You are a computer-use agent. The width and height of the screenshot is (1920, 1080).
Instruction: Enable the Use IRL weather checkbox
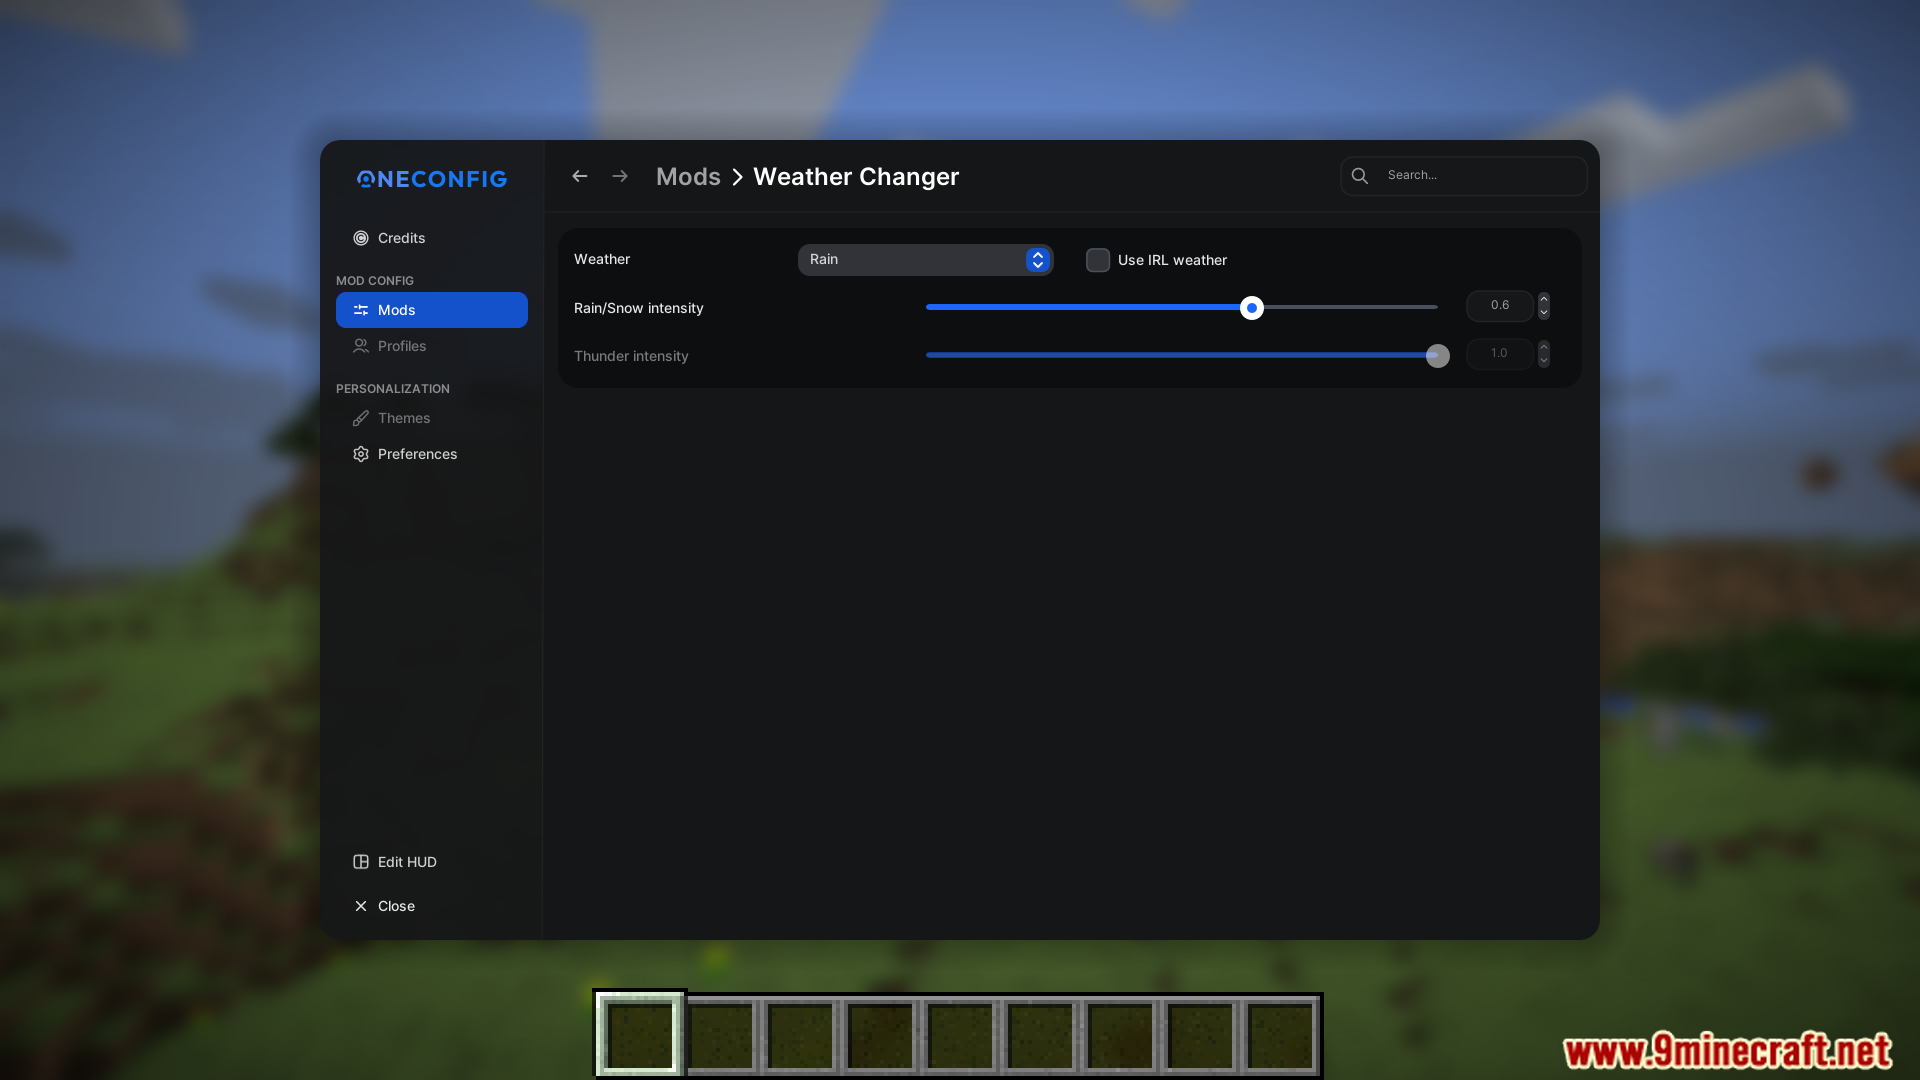[1098, 260]
